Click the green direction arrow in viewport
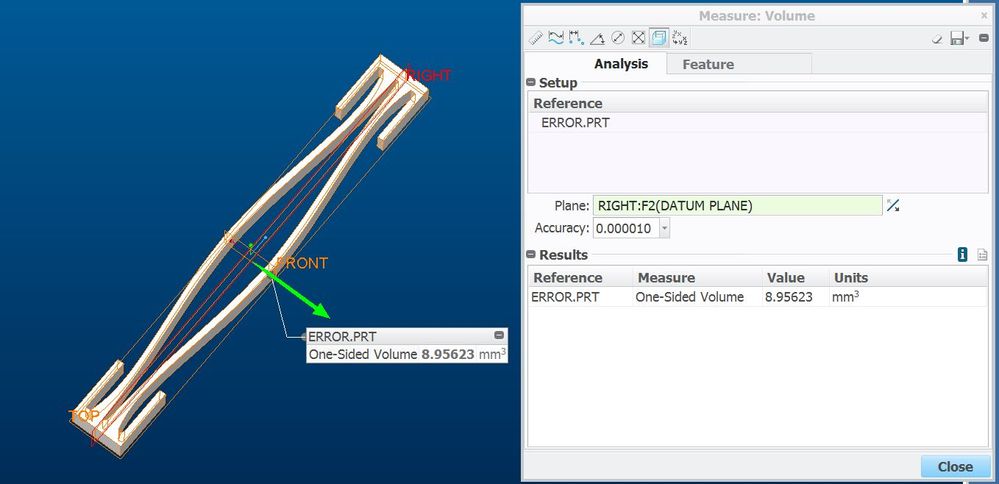This screenshot has width=999, height=484. [x=297, y=292]
